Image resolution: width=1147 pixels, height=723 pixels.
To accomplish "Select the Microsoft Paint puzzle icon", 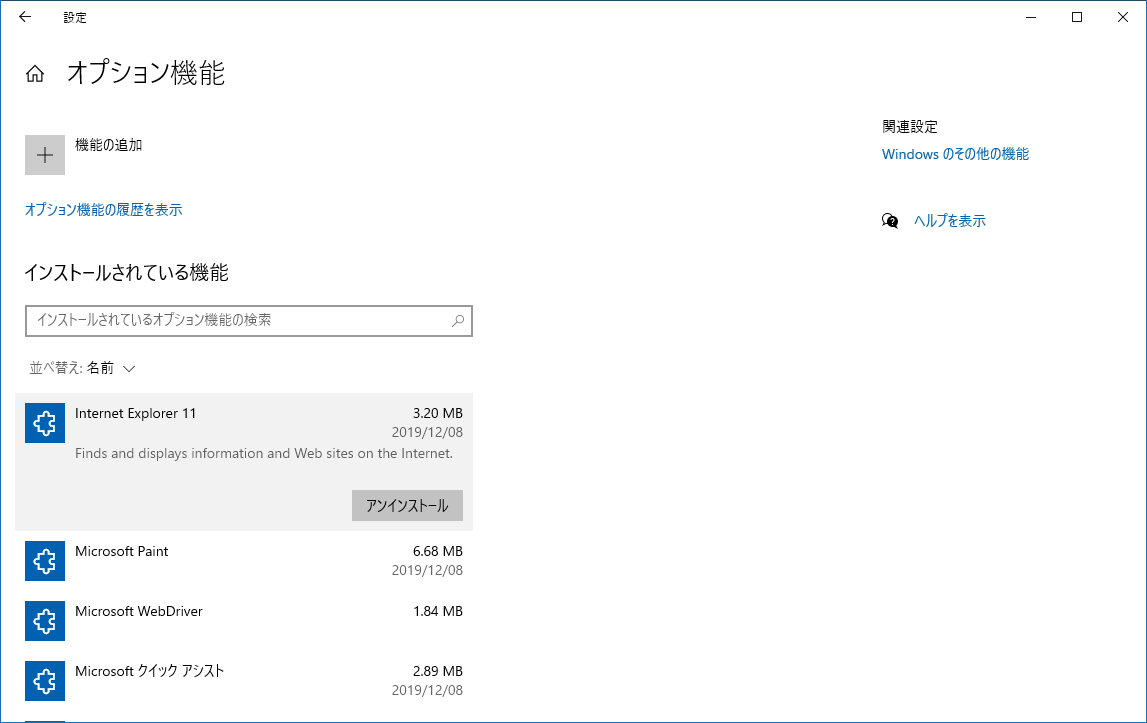I will pos(45,561).
